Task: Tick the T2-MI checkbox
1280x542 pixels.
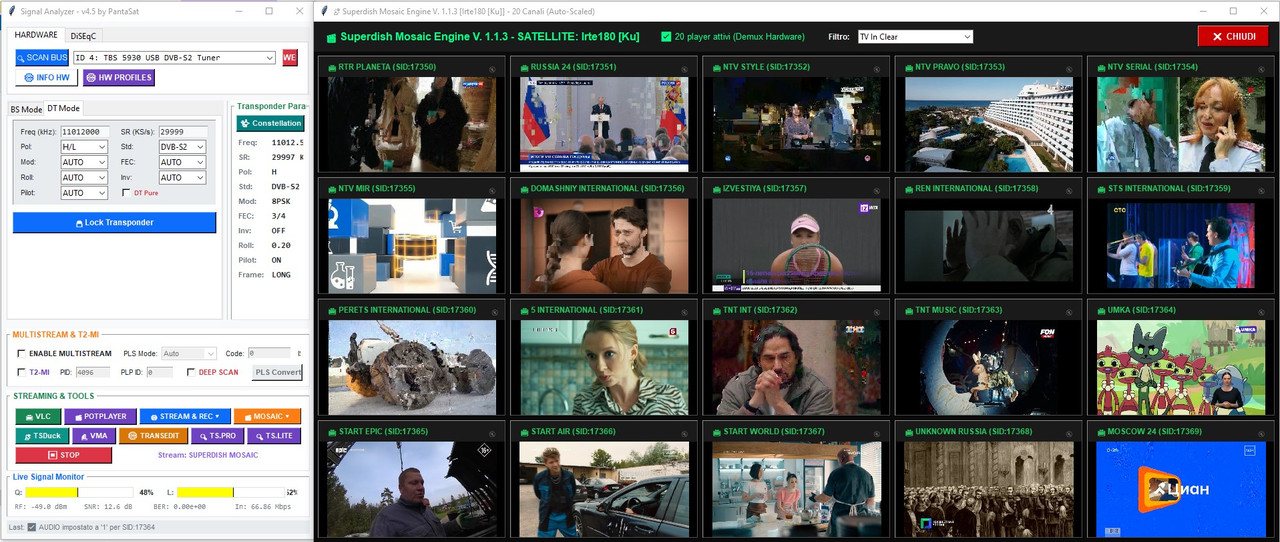Action: click(22, 372)
